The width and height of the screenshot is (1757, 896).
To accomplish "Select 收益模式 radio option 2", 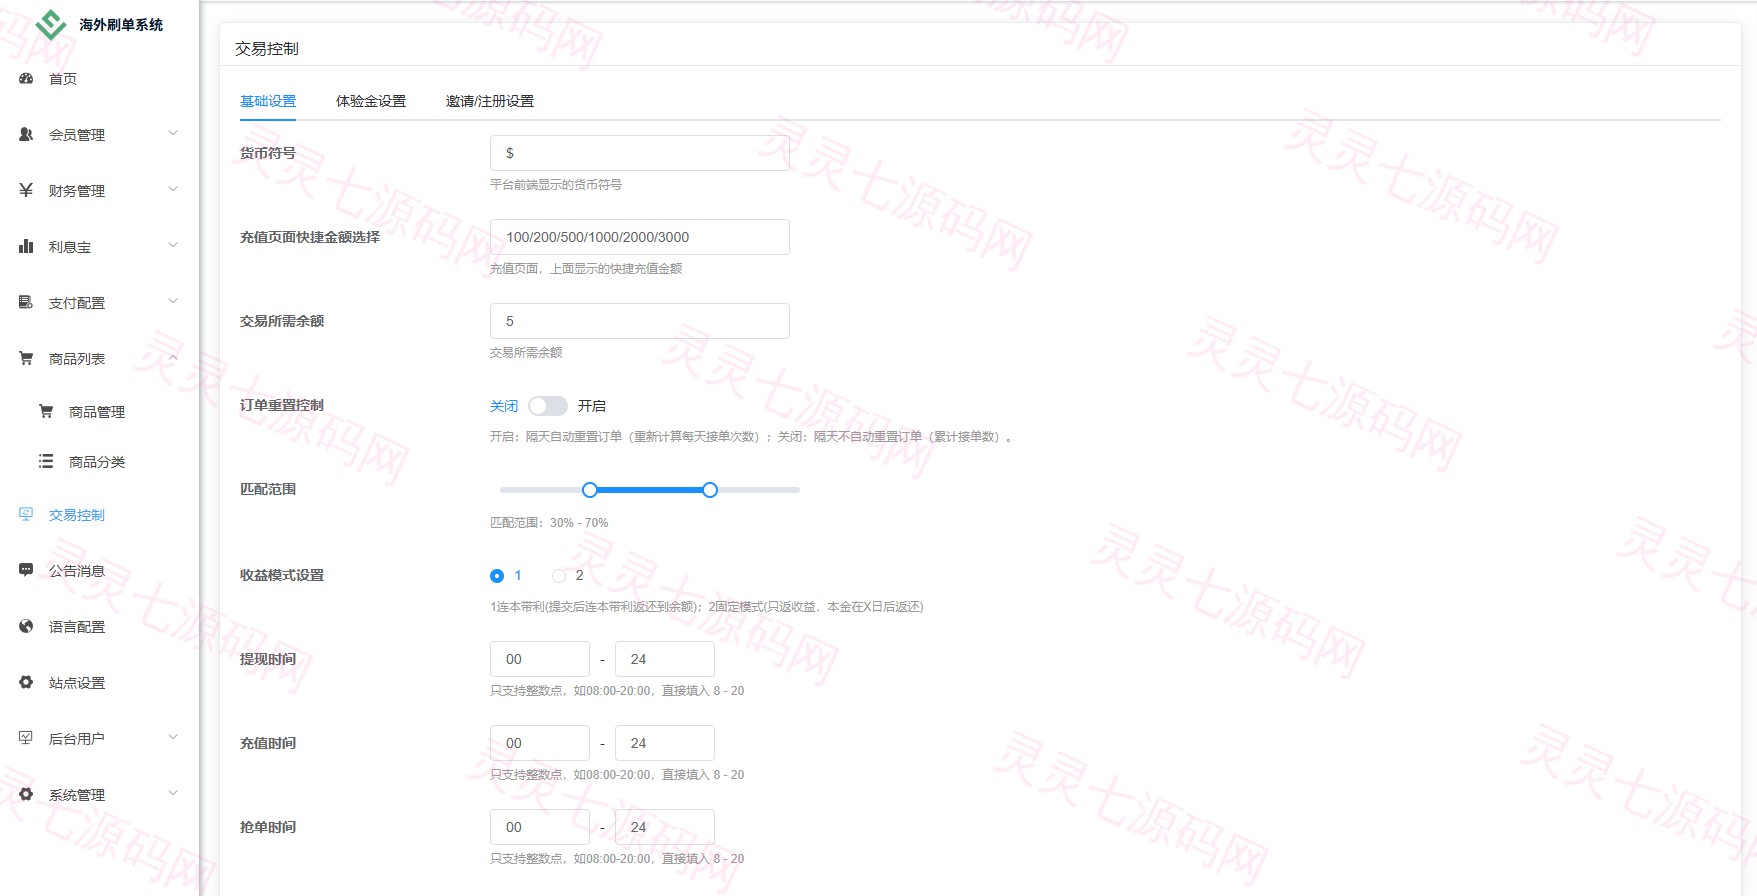I will tap(559, 576).
